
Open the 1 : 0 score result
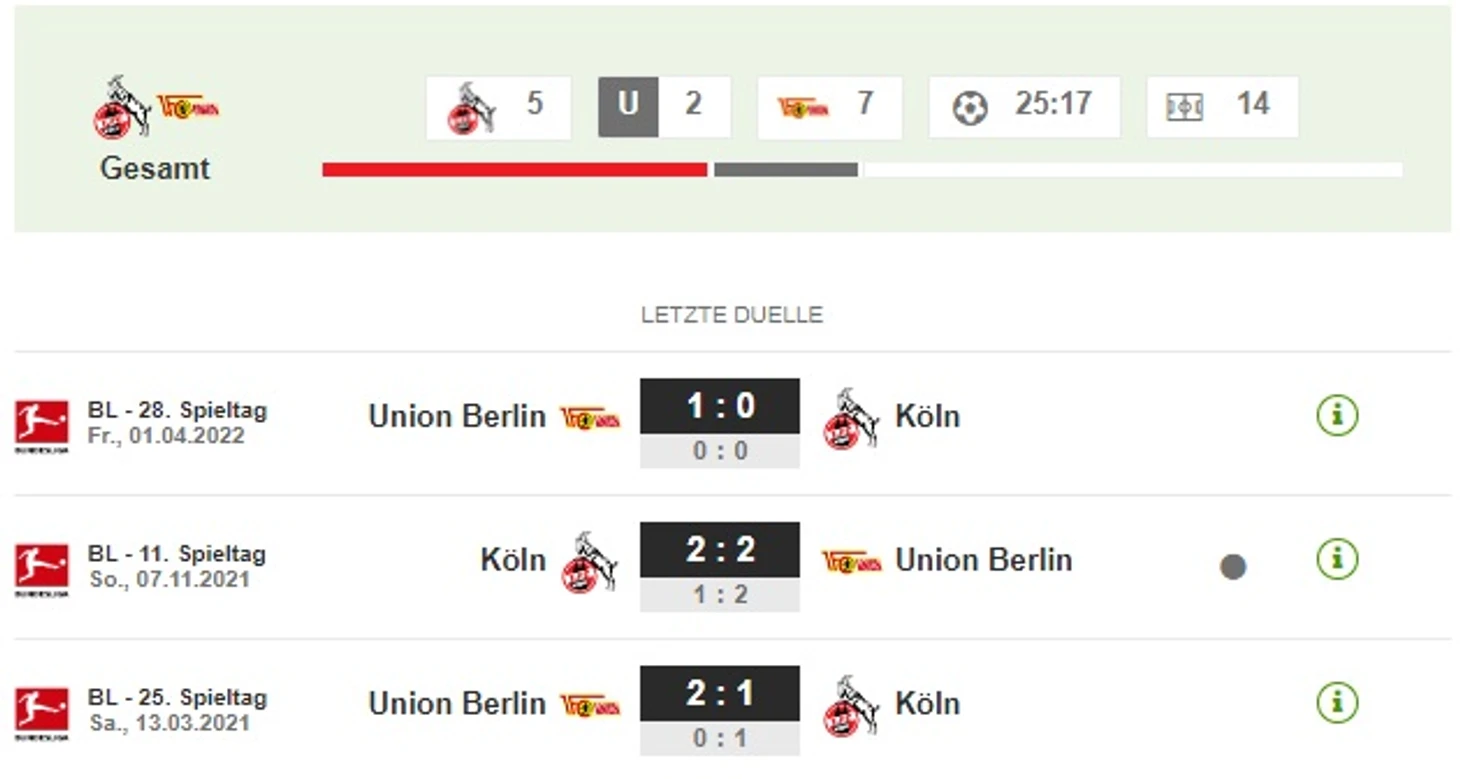720,405
